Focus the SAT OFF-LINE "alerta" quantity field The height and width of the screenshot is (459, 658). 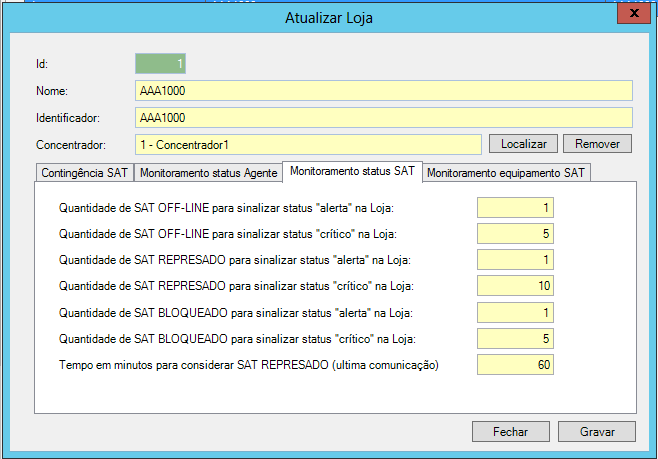pyautogui.click(x=515, y=208)
